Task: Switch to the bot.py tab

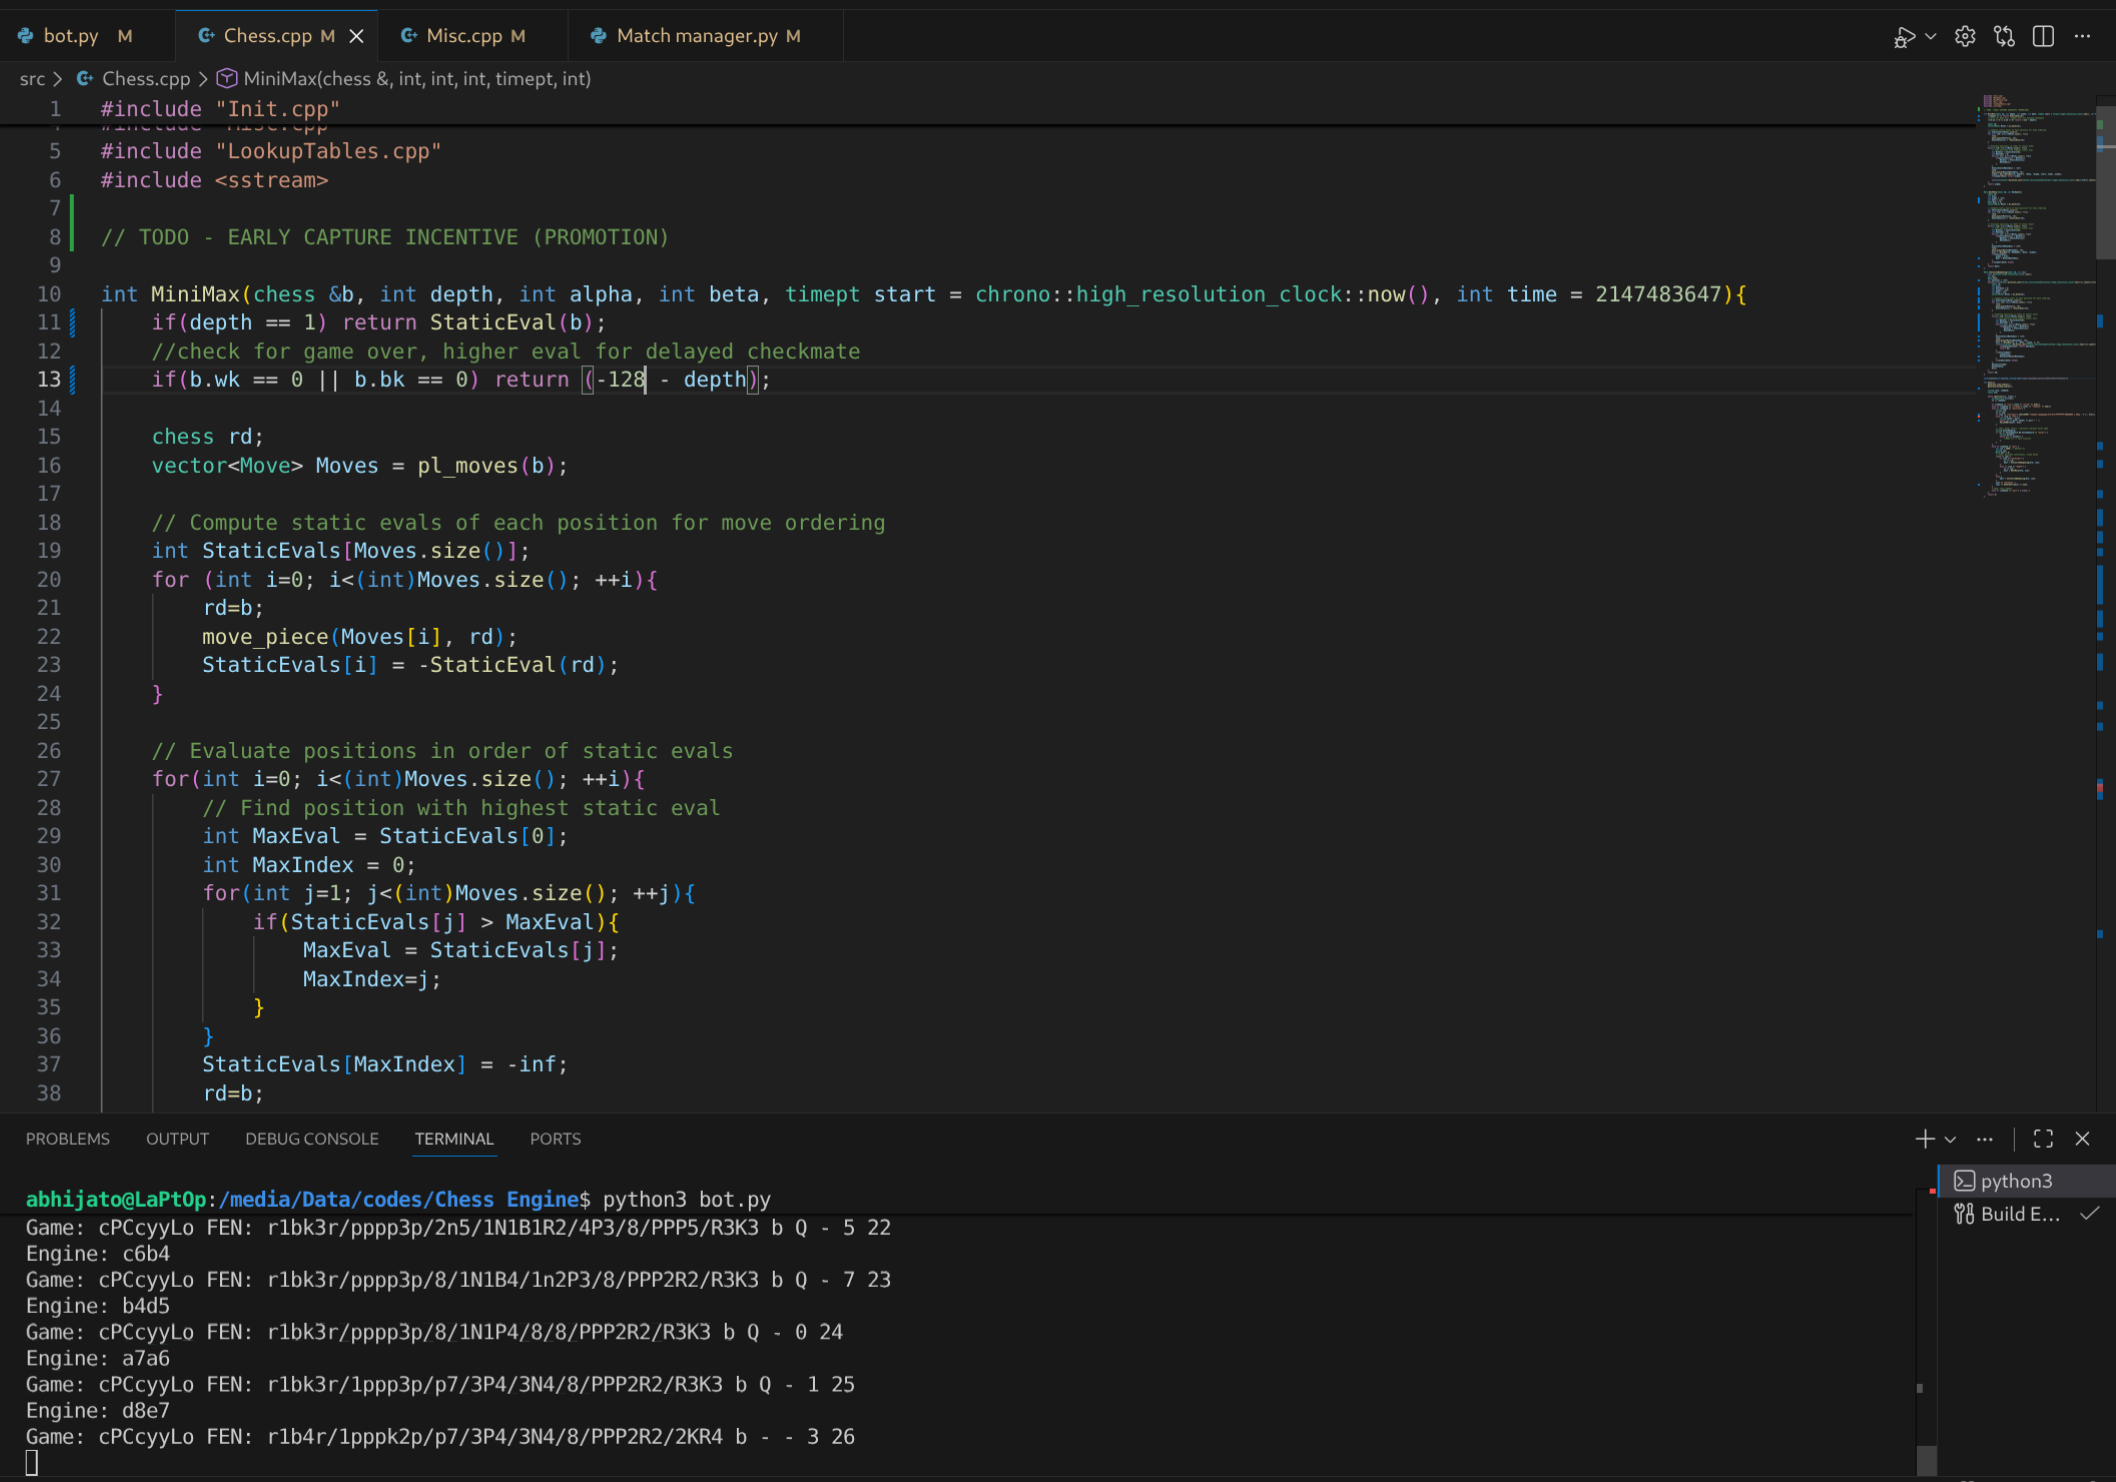Action: tap(70, 36)
